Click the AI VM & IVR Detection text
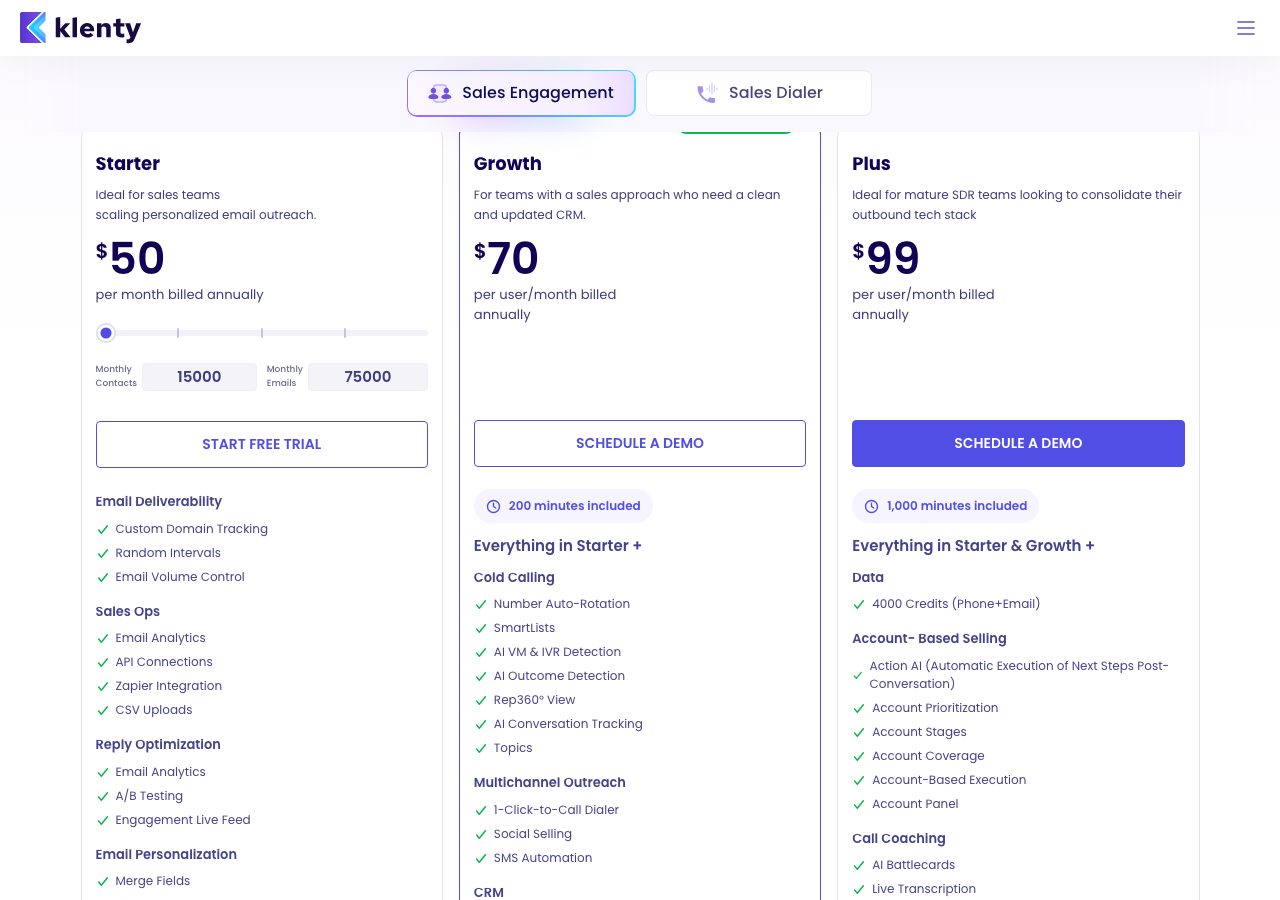 (x=557, y=652)
